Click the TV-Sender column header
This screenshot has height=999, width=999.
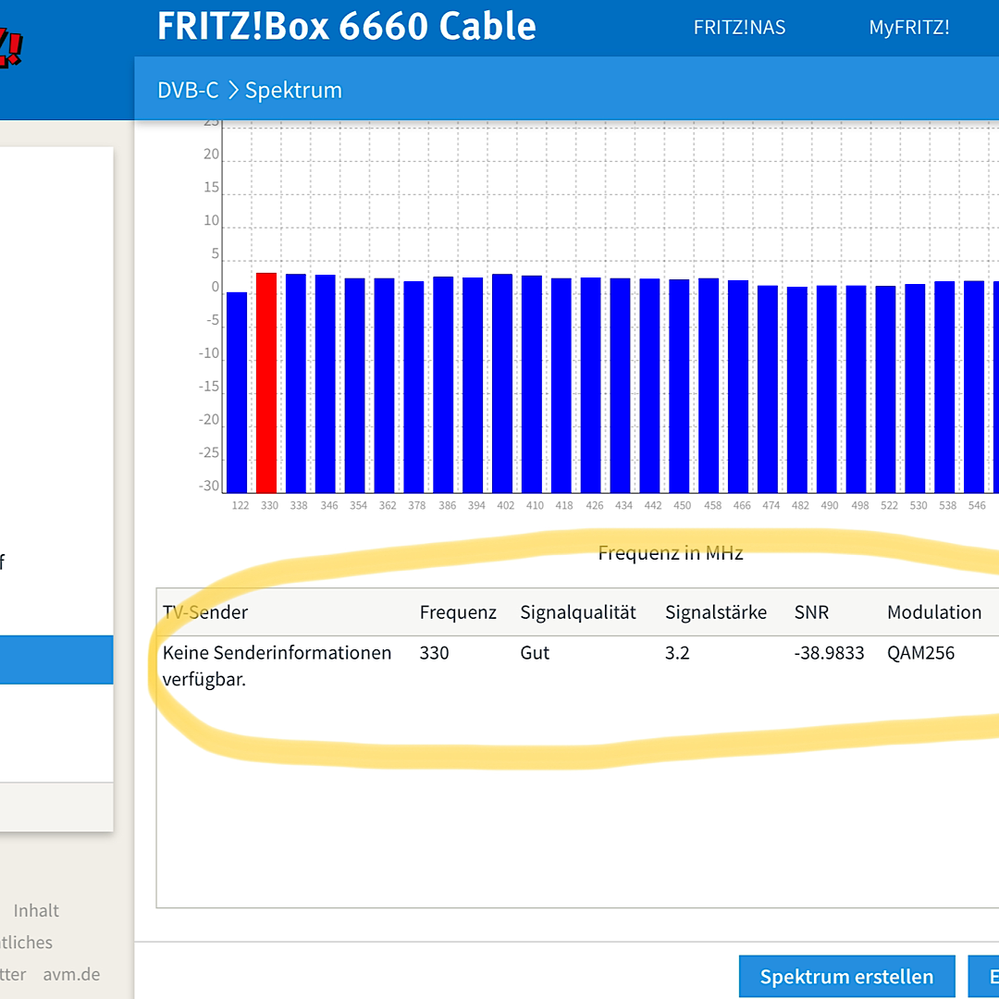pyautogui.click(x=205, y=612)
